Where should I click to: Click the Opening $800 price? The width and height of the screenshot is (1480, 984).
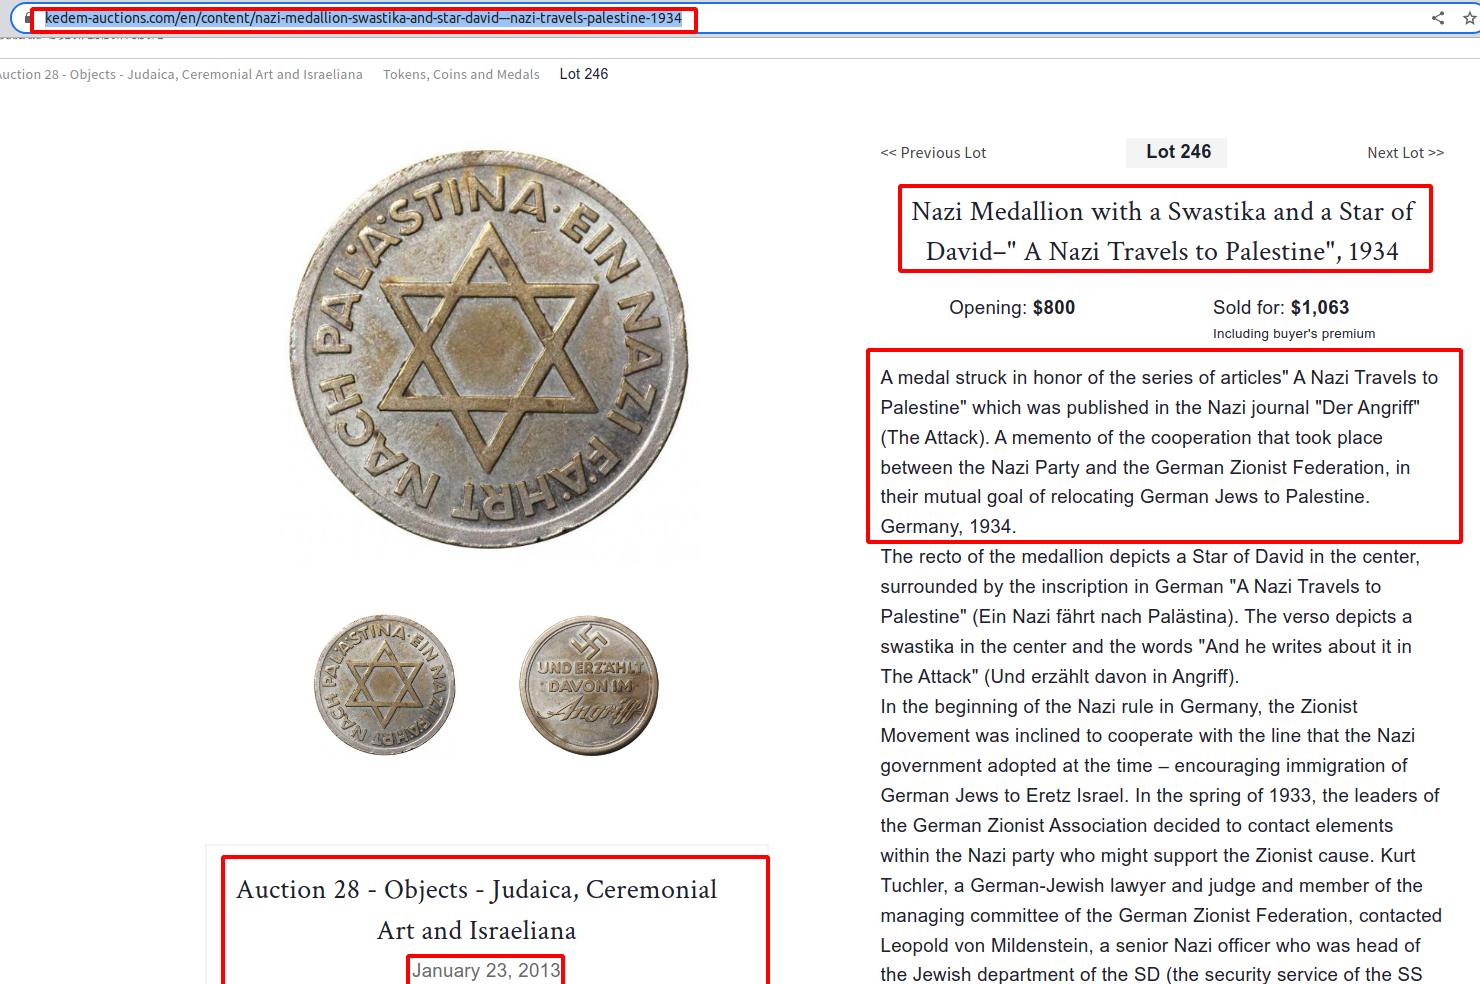[x=1012, y=308]
